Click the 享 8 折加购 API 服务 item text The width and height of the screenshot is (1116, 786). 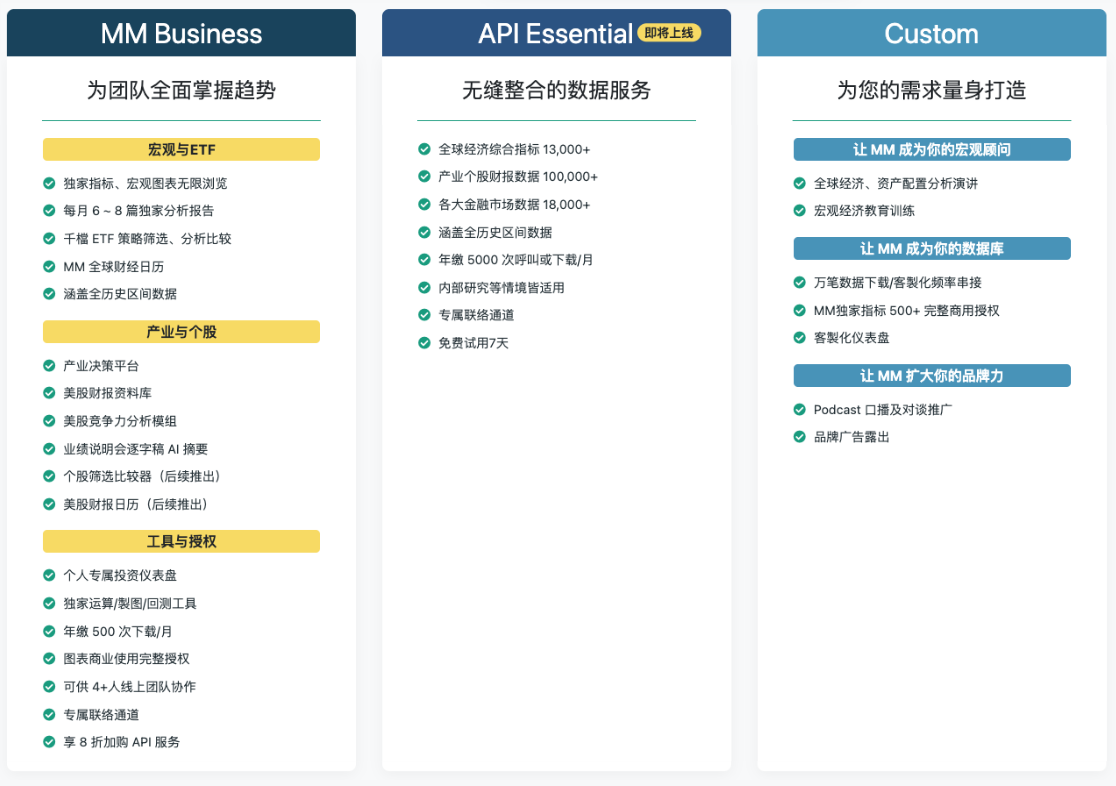coord(122,742)
